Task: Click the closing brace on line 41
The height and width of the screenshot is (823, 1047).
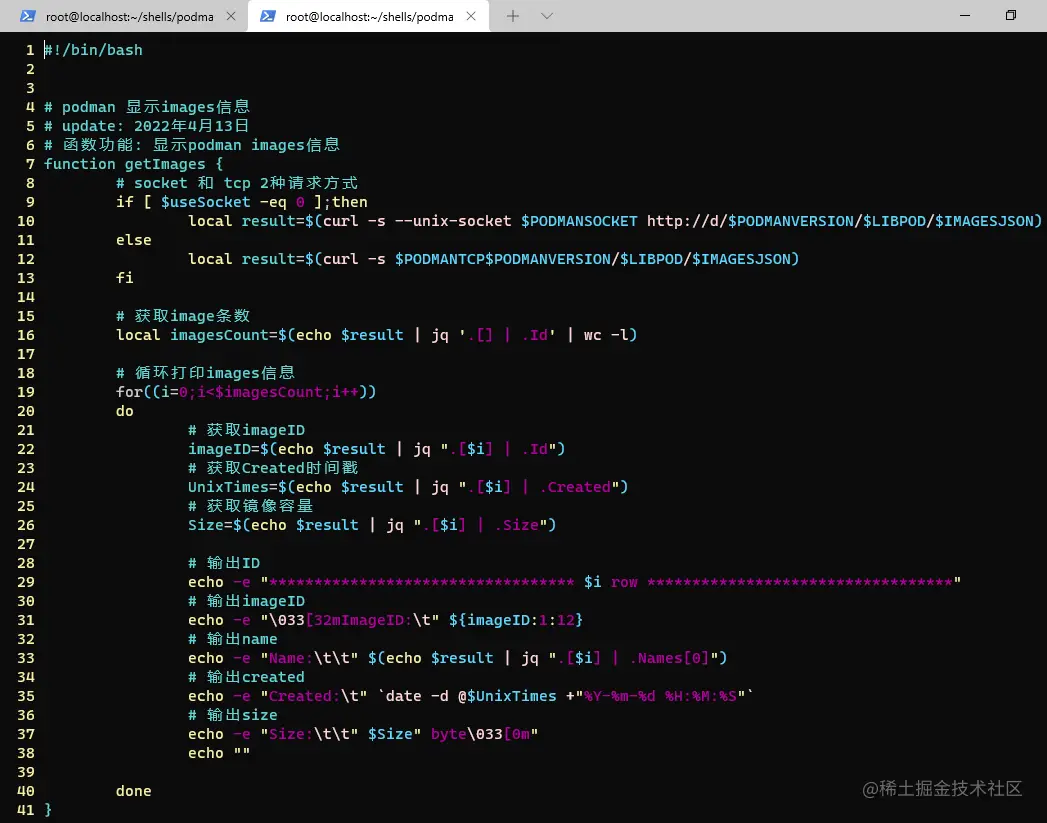Action: [48, 810]
